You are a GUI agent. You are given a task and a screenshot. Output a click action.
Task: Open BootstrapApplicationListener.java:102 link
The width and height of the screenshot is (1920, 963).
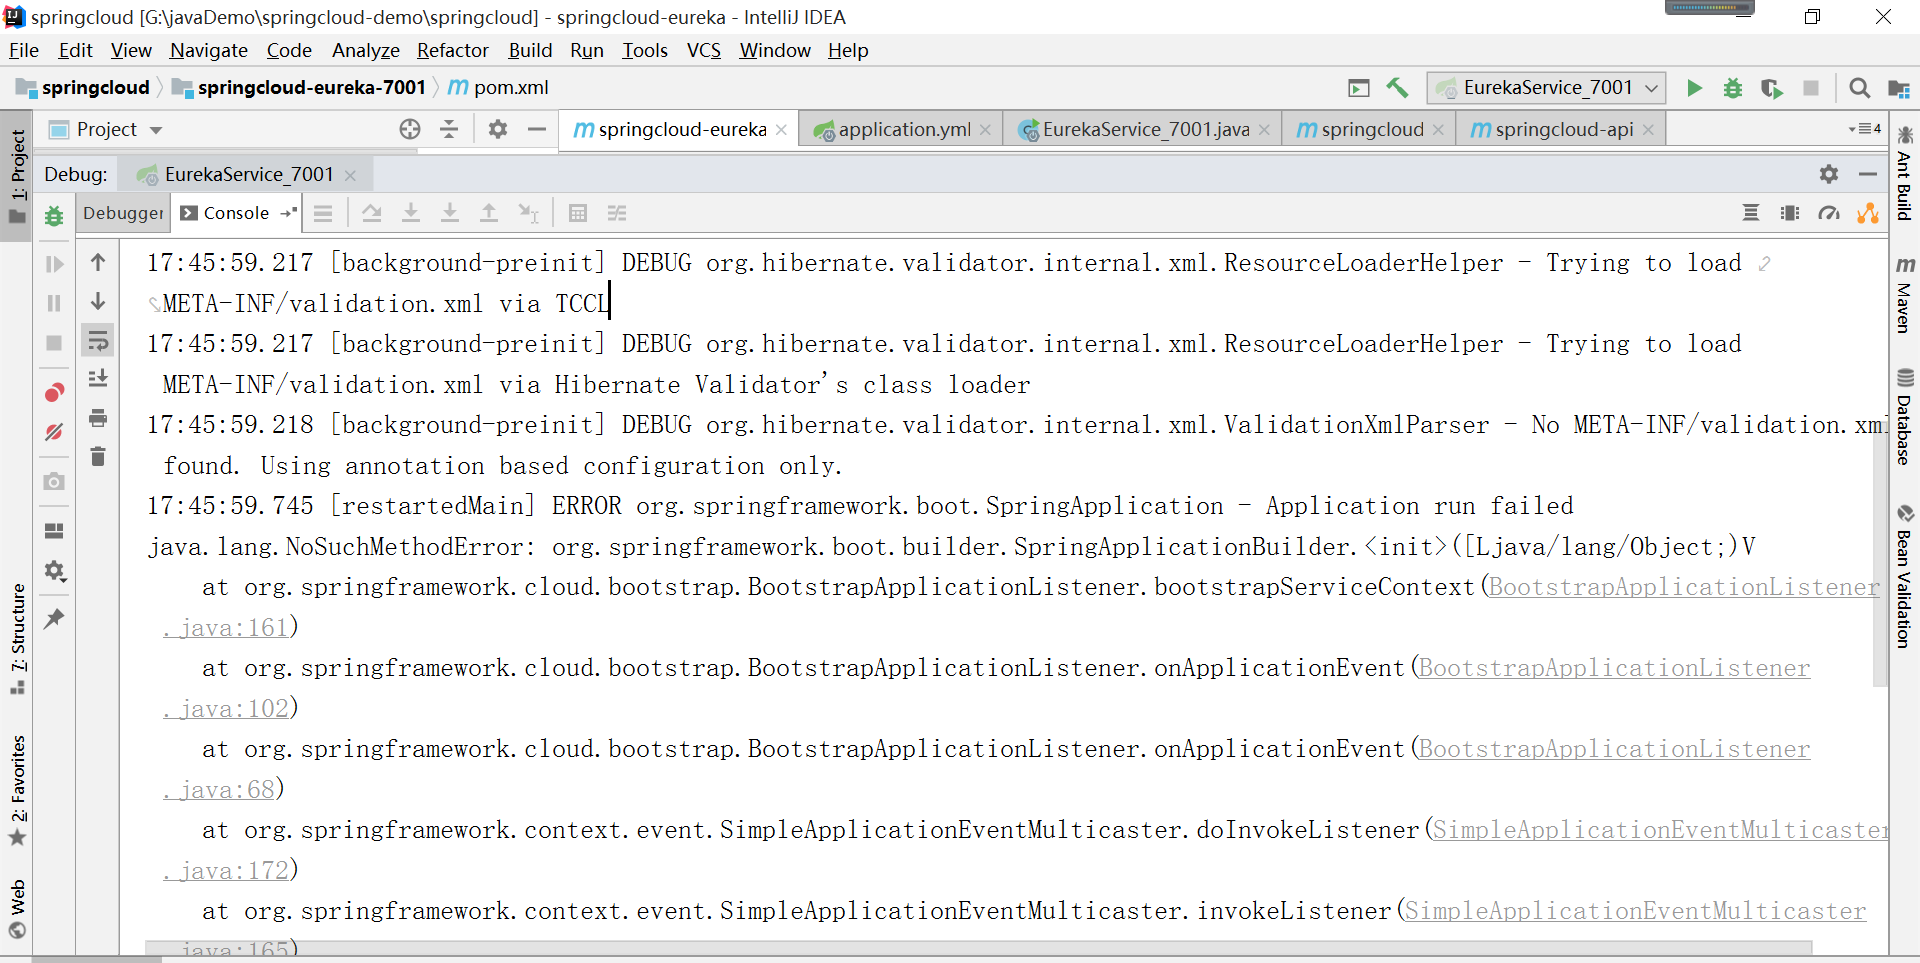(1614, 668)
